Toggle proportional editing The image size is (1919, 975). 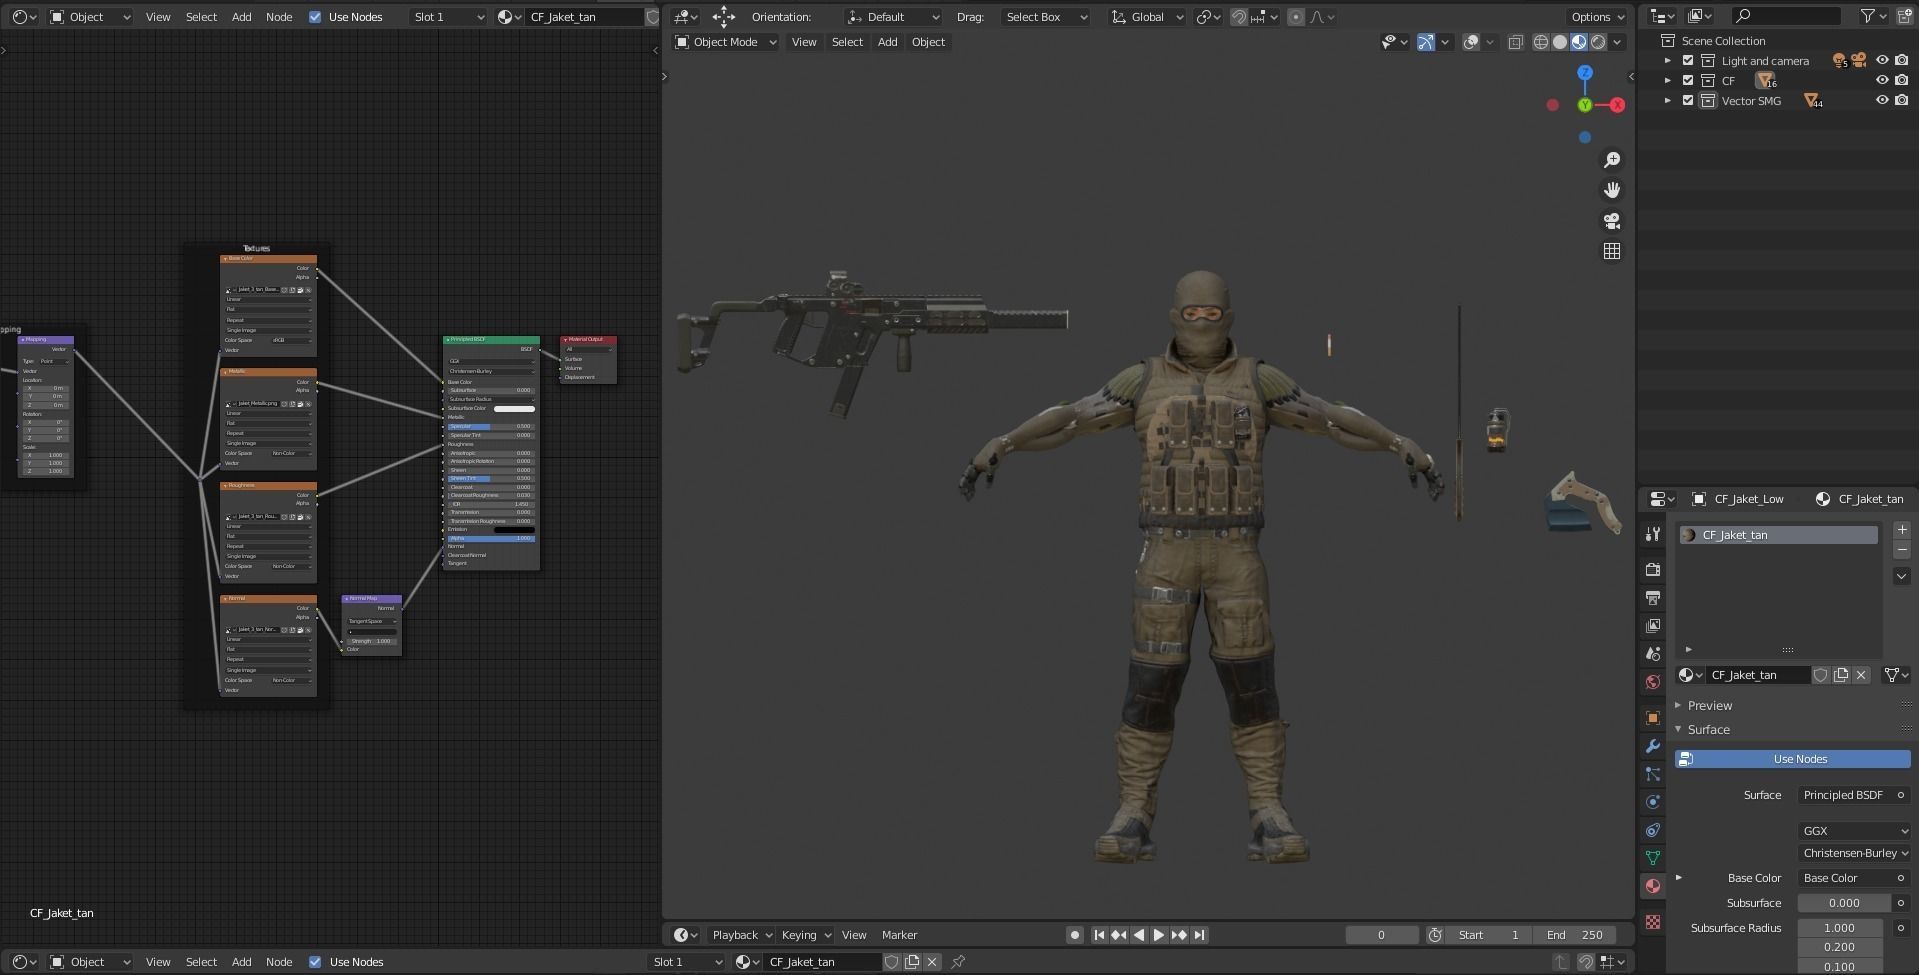[1296, 17]
